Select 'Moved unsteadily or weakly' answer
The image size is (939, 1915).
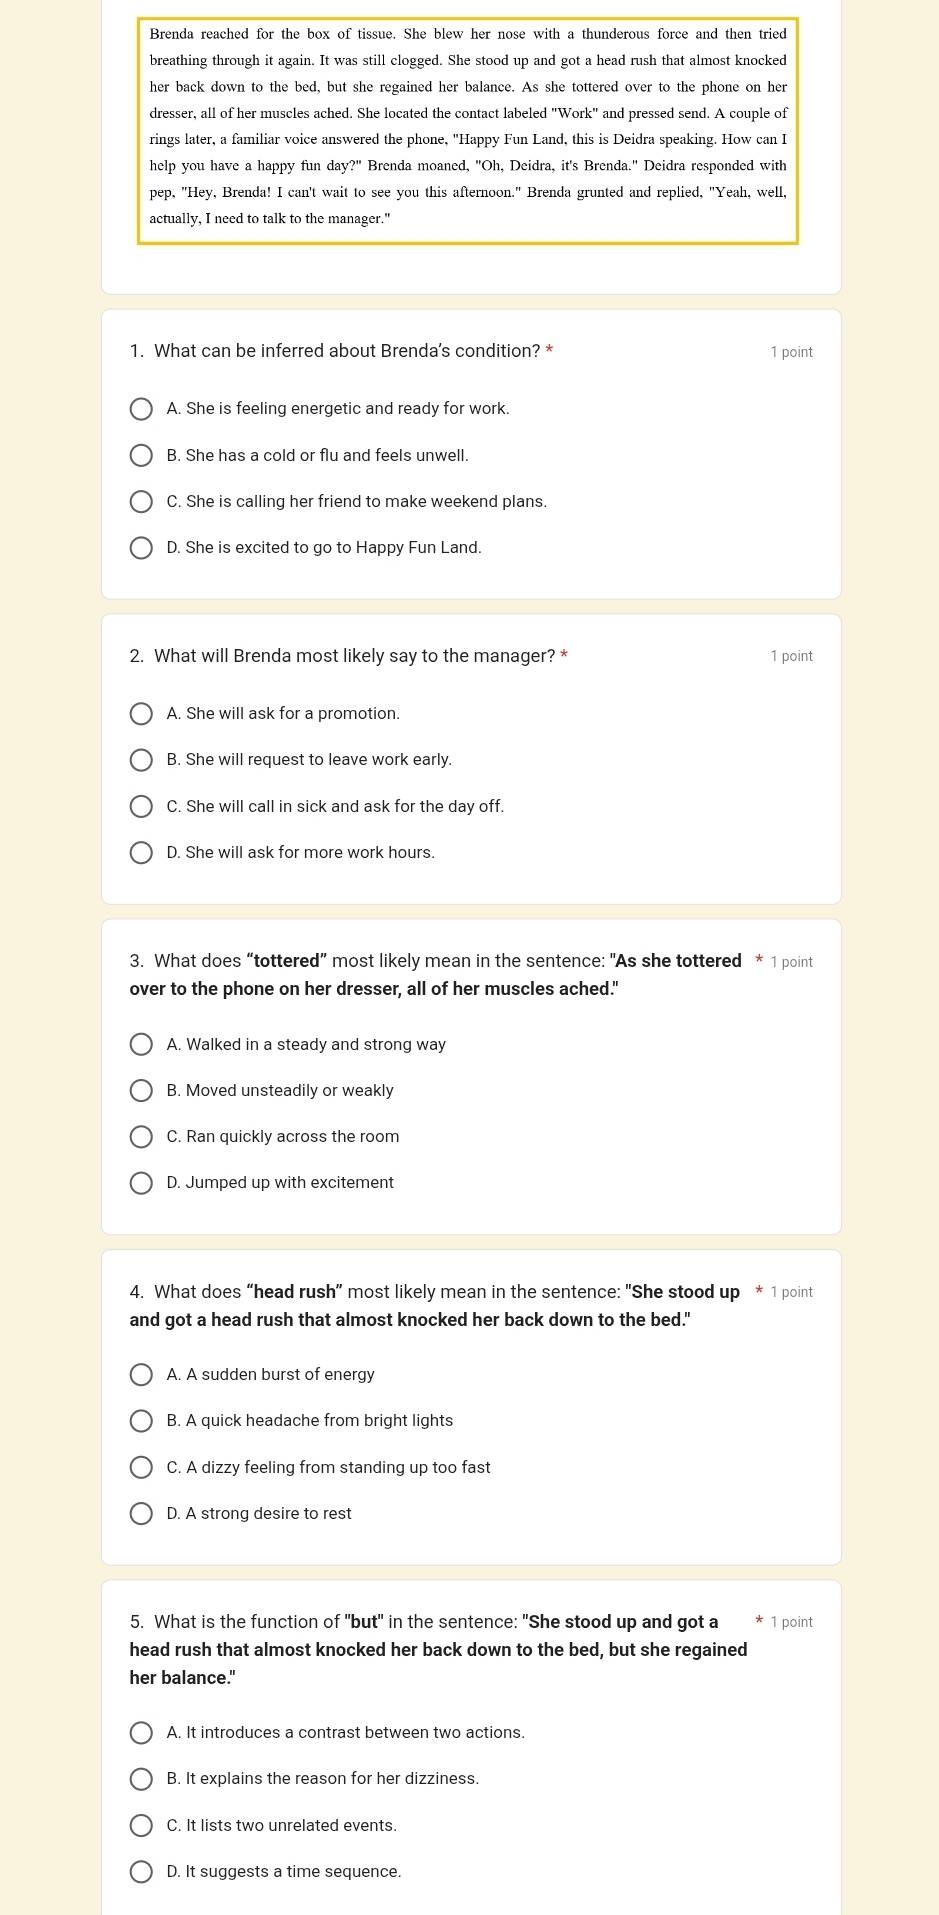point(142,1091)
